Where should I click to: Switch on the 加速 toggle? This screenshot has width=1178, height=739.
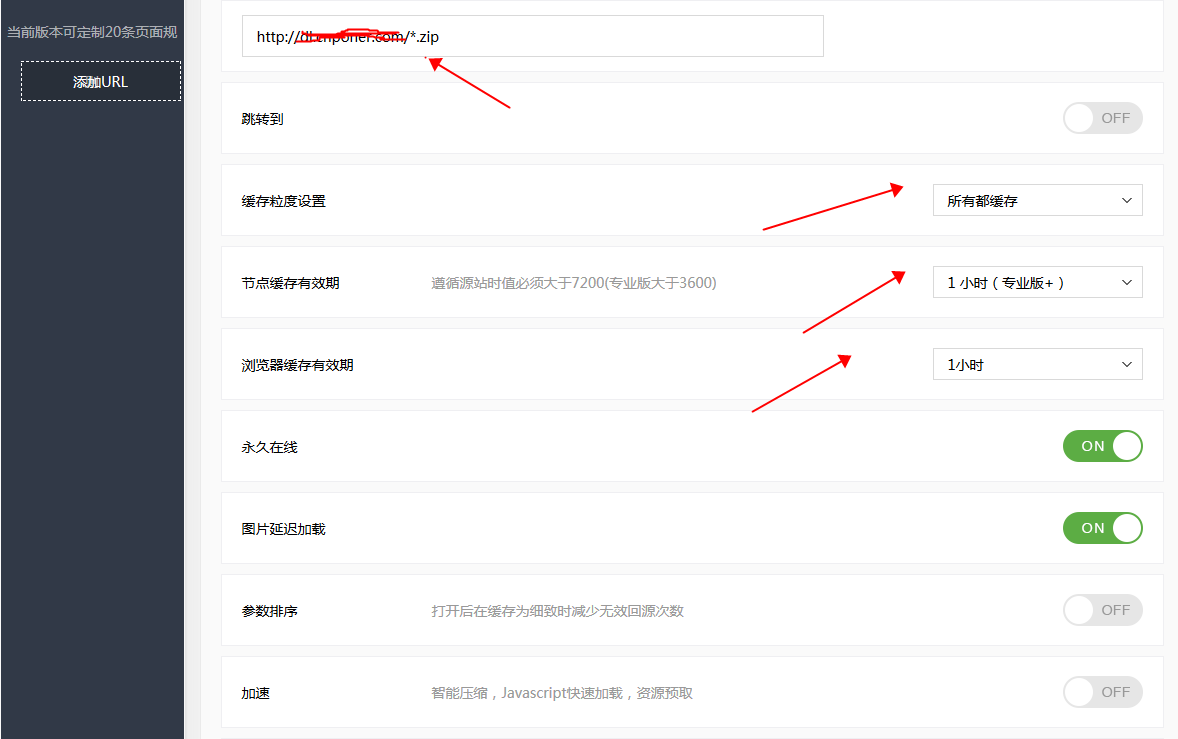coord(1102,692)
